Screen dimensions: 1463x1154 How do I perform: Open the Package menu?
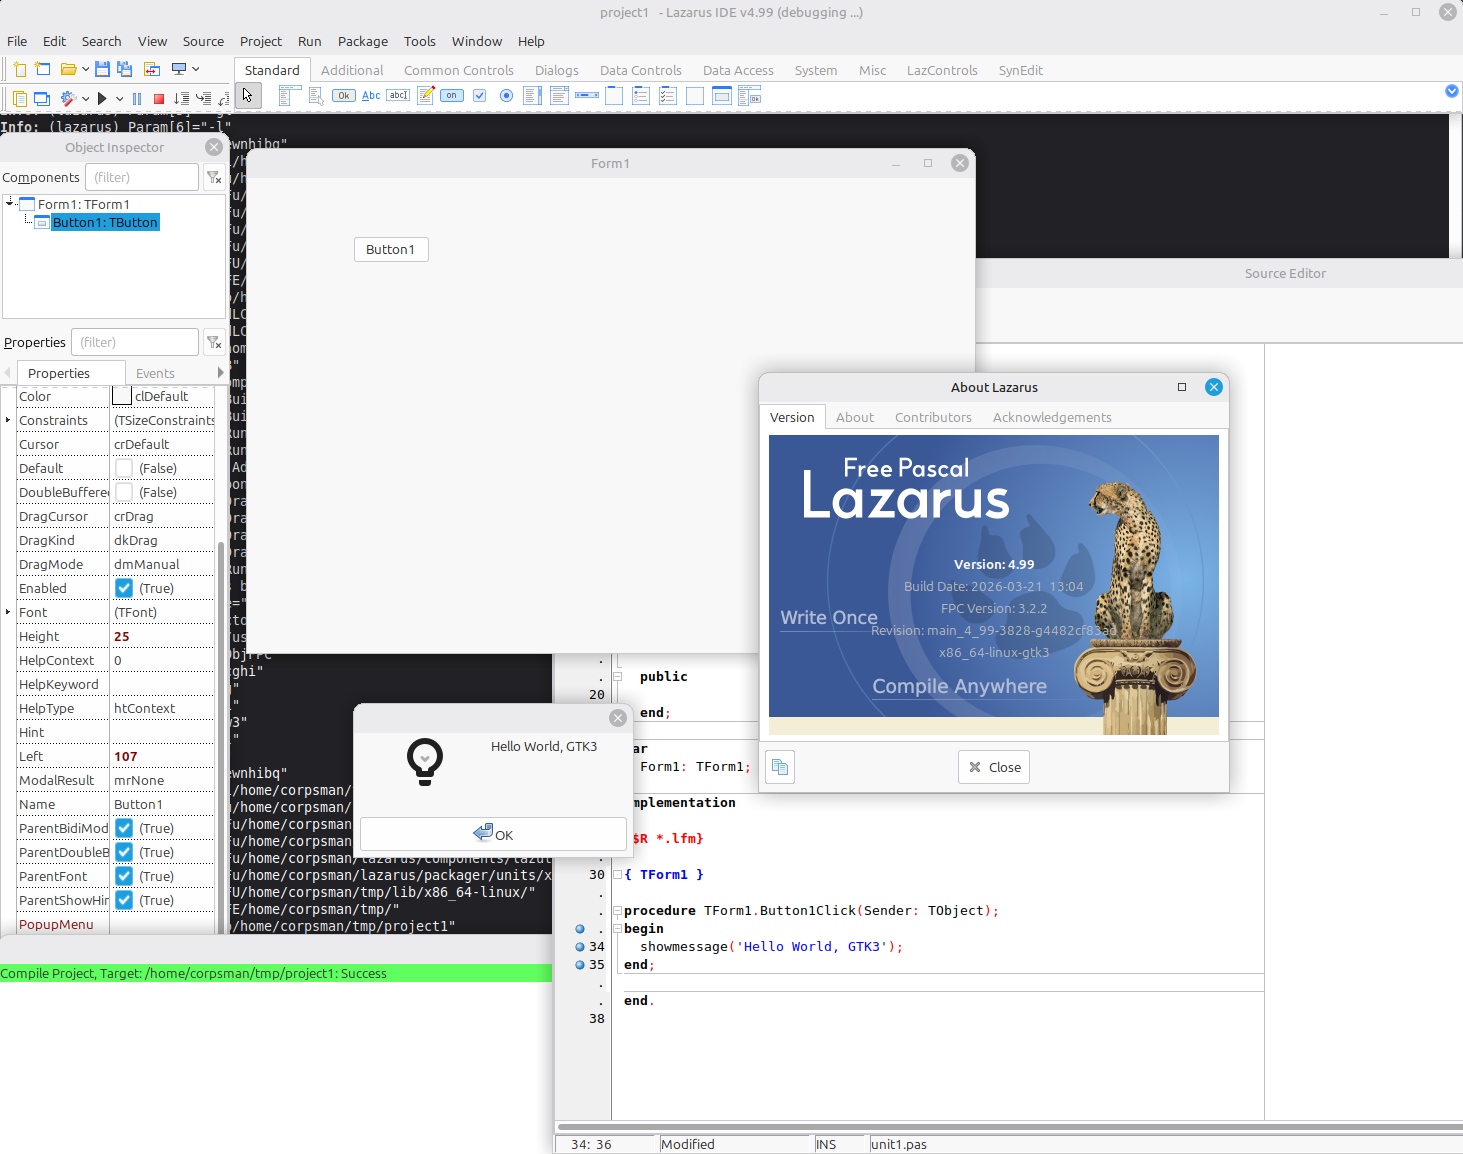click(362, 41)
